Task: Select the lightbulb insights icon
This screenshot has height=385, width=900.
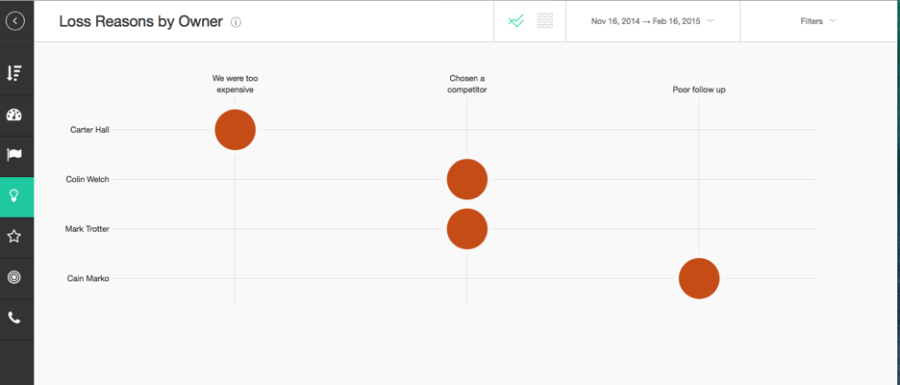Action: pos(14,196)
